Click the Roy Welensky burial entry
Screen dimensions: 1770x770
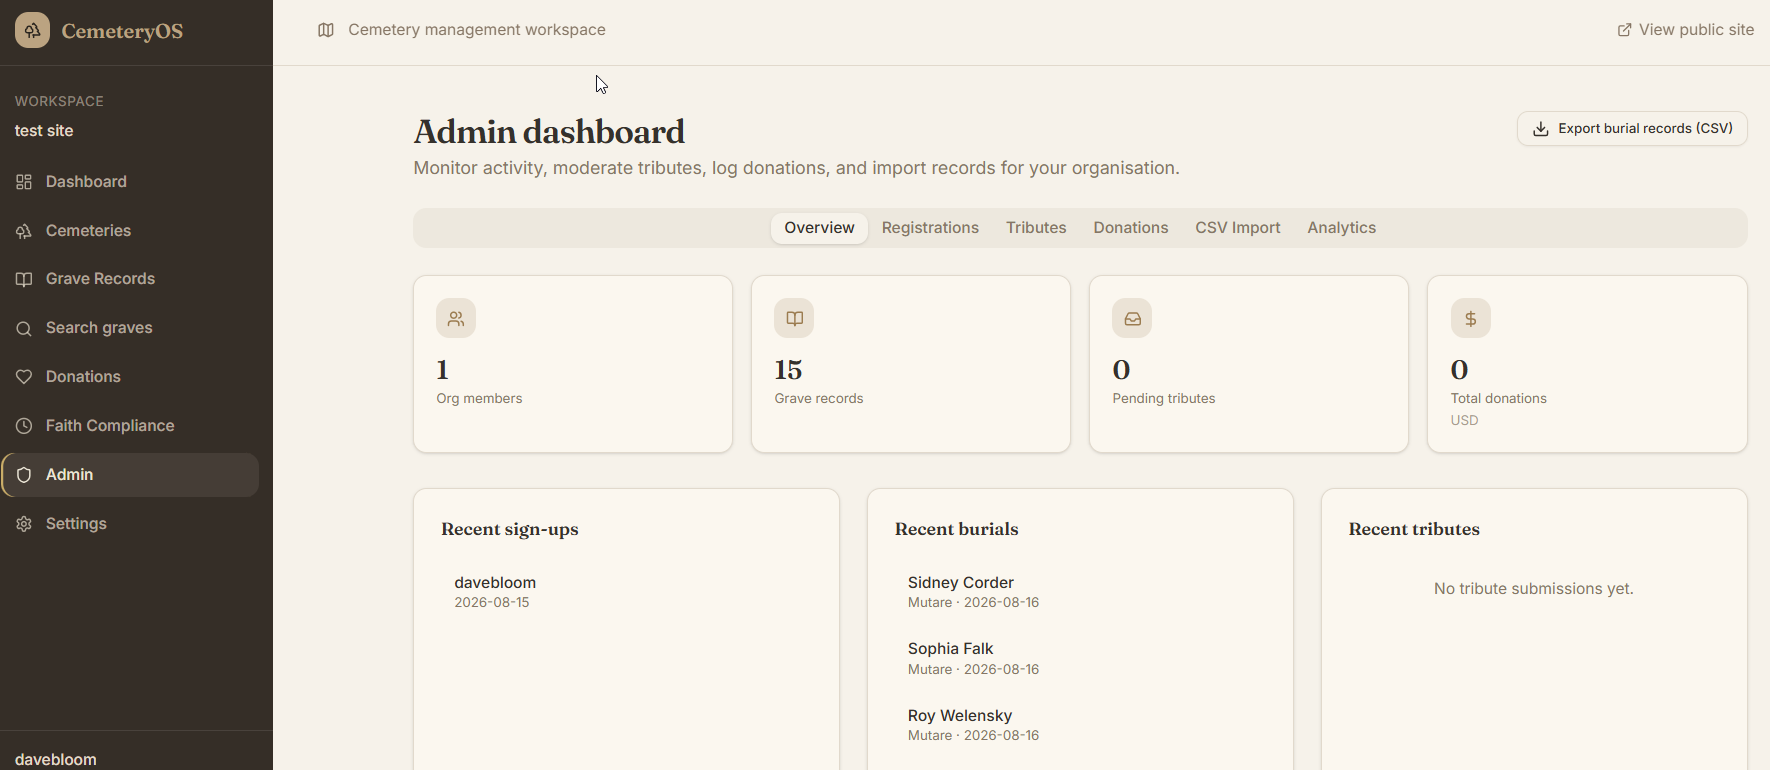[x=1080, y=725]
